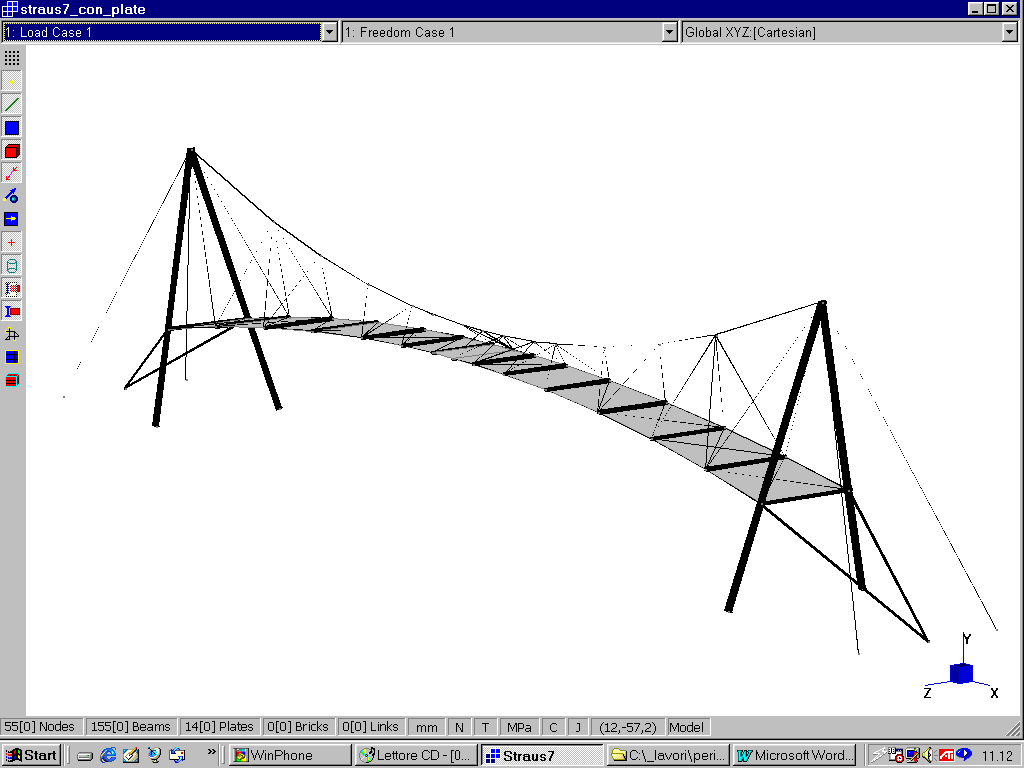1024x768 pixels.
Task: Switch to WinPhone in the taskbar
Action: click(290, 755)
